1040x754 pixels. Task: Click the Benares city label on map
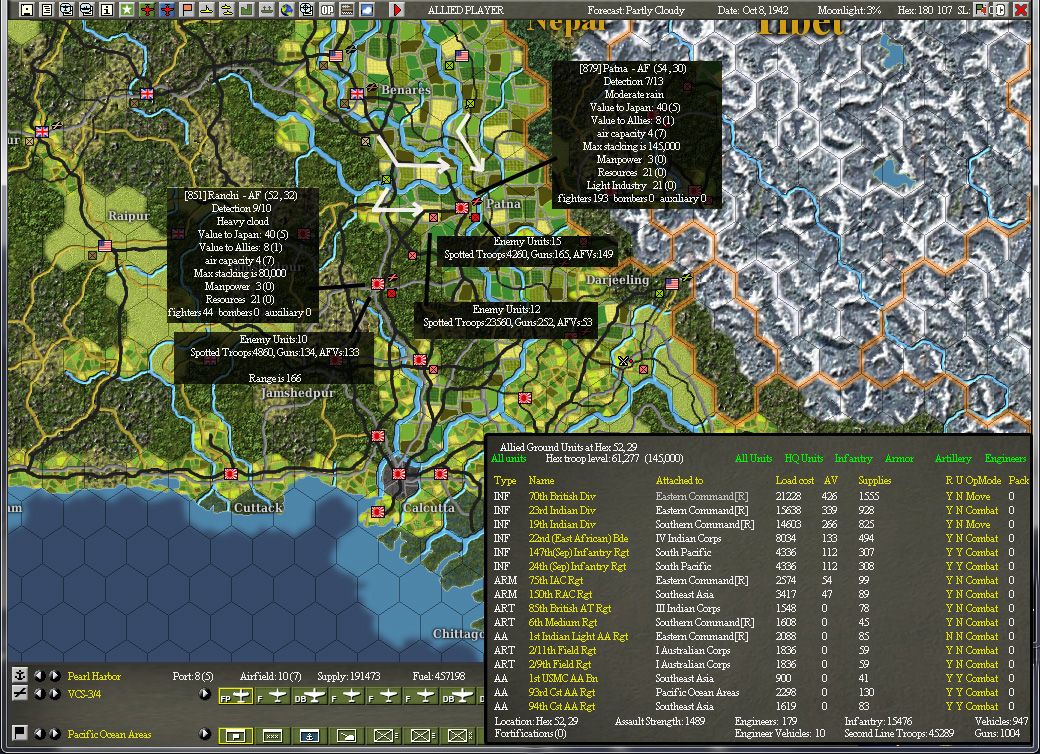click(x=406, y=90)
